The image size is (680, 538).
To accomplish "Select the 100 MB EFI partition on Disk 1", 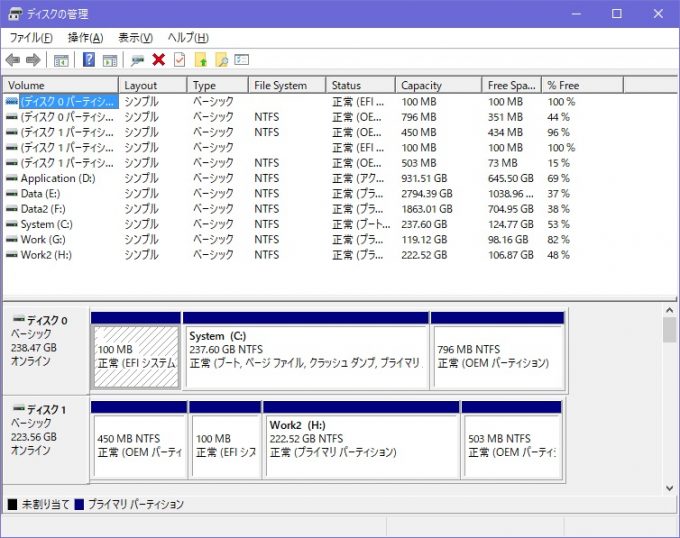I will click(x=226, y=440).
